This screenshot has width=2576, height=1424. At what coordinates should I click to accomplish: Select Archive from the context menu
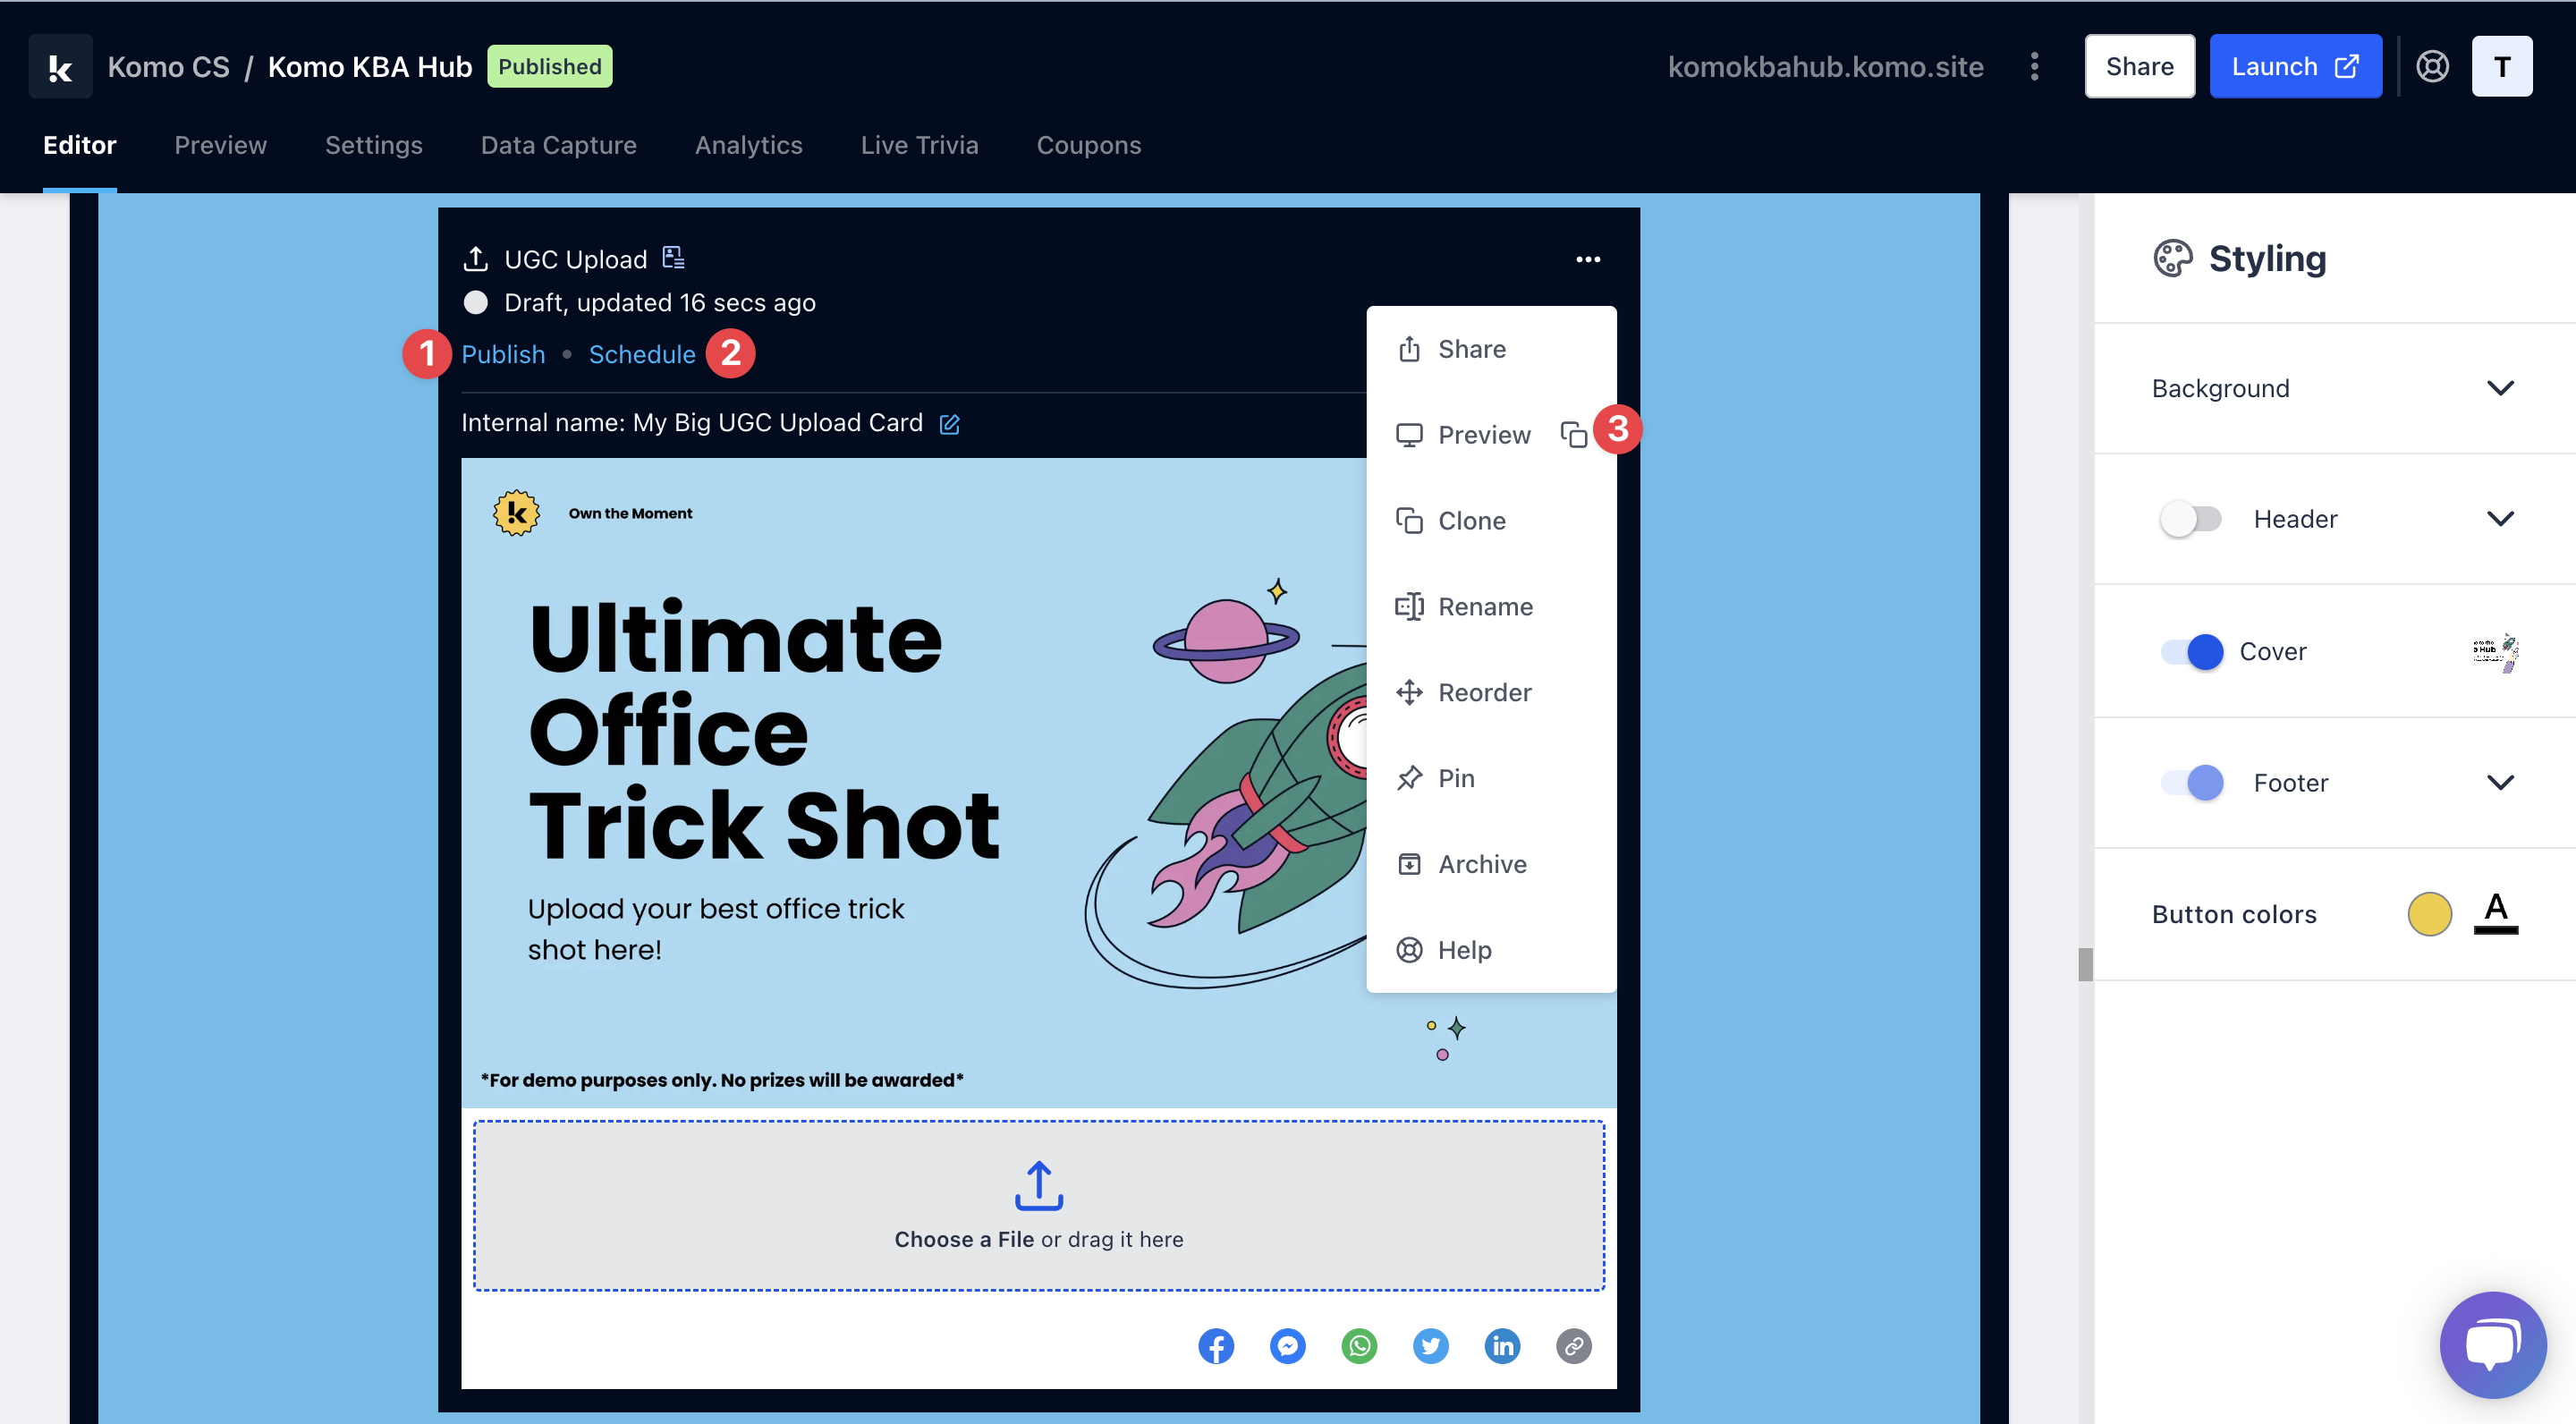[1482, 864]
